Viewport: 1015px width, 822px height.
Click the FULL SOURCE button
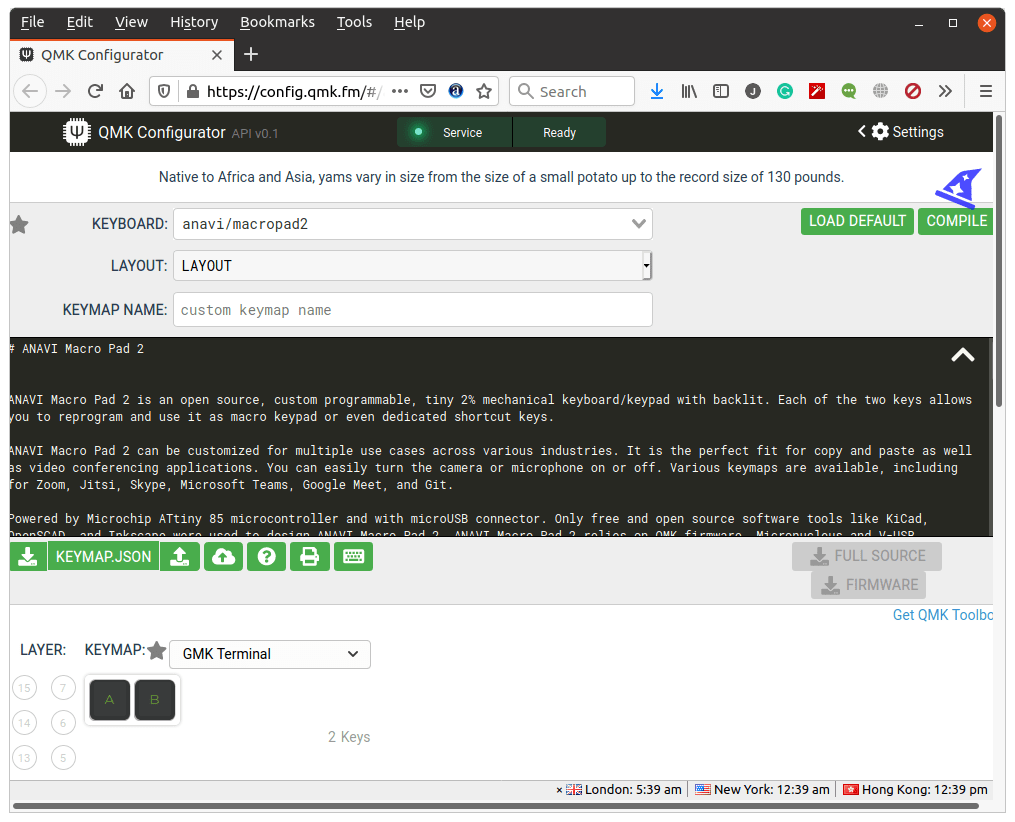tap(867, 556)
